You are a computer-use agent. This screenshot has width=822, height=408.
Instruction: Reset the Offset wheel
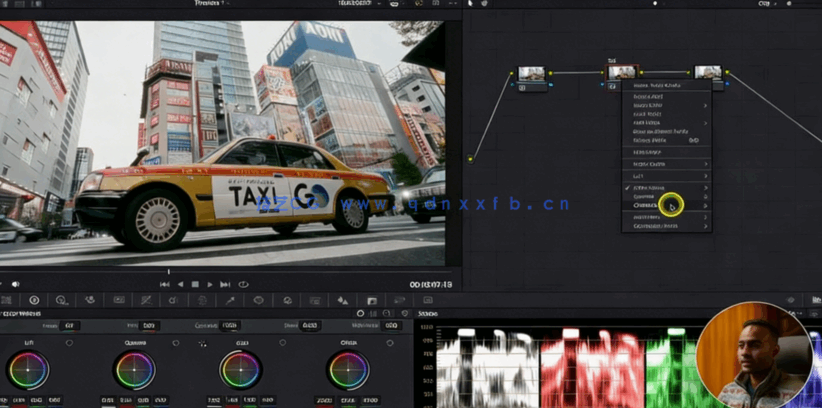point(390,343)
